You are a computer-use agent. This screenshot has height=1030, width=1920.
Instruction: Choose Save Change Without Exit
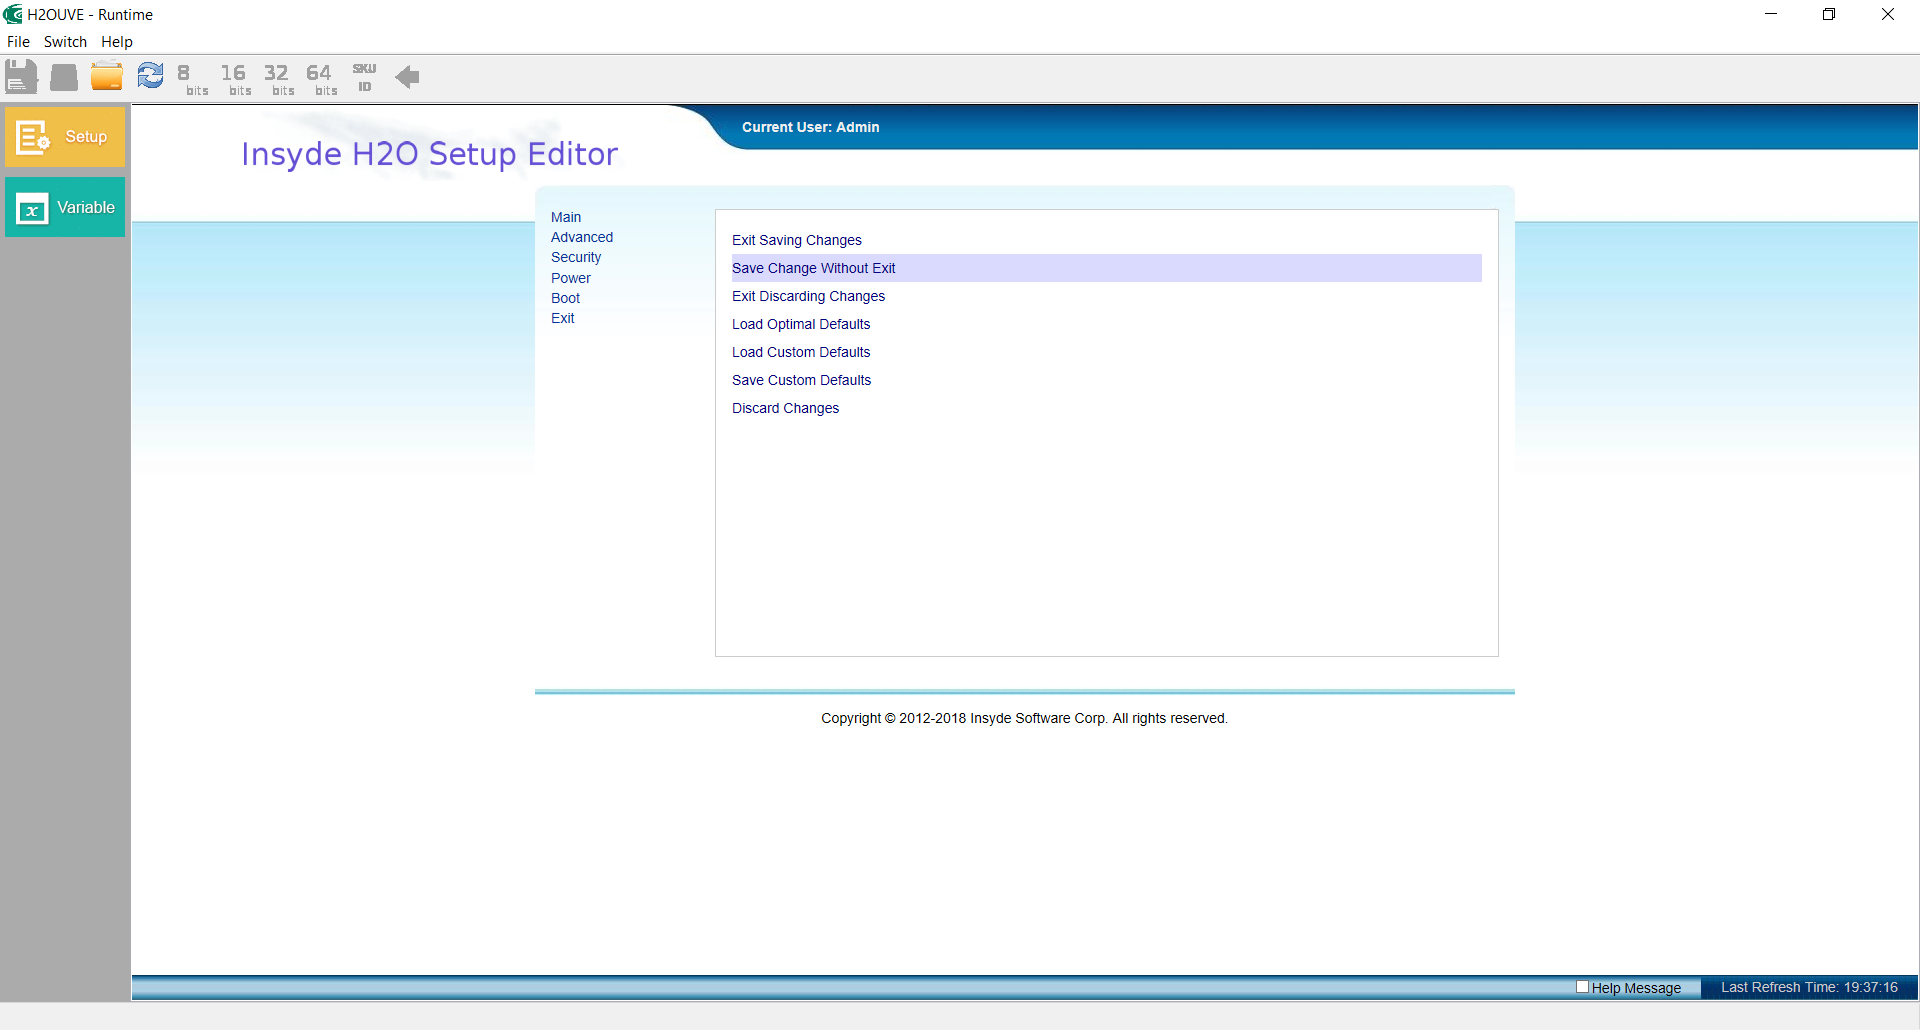click(x=1106, y=268)
